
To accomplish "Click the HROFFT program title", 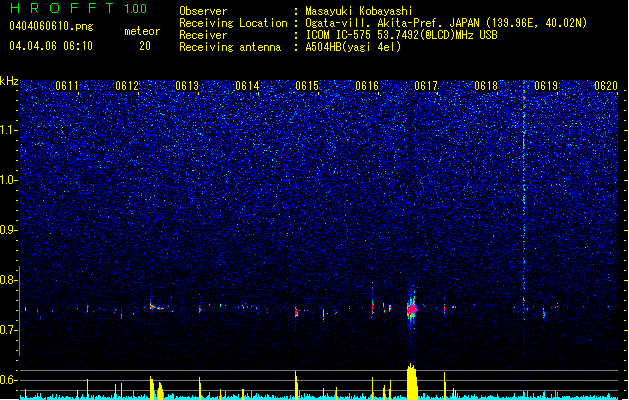I will coord(62,8).
